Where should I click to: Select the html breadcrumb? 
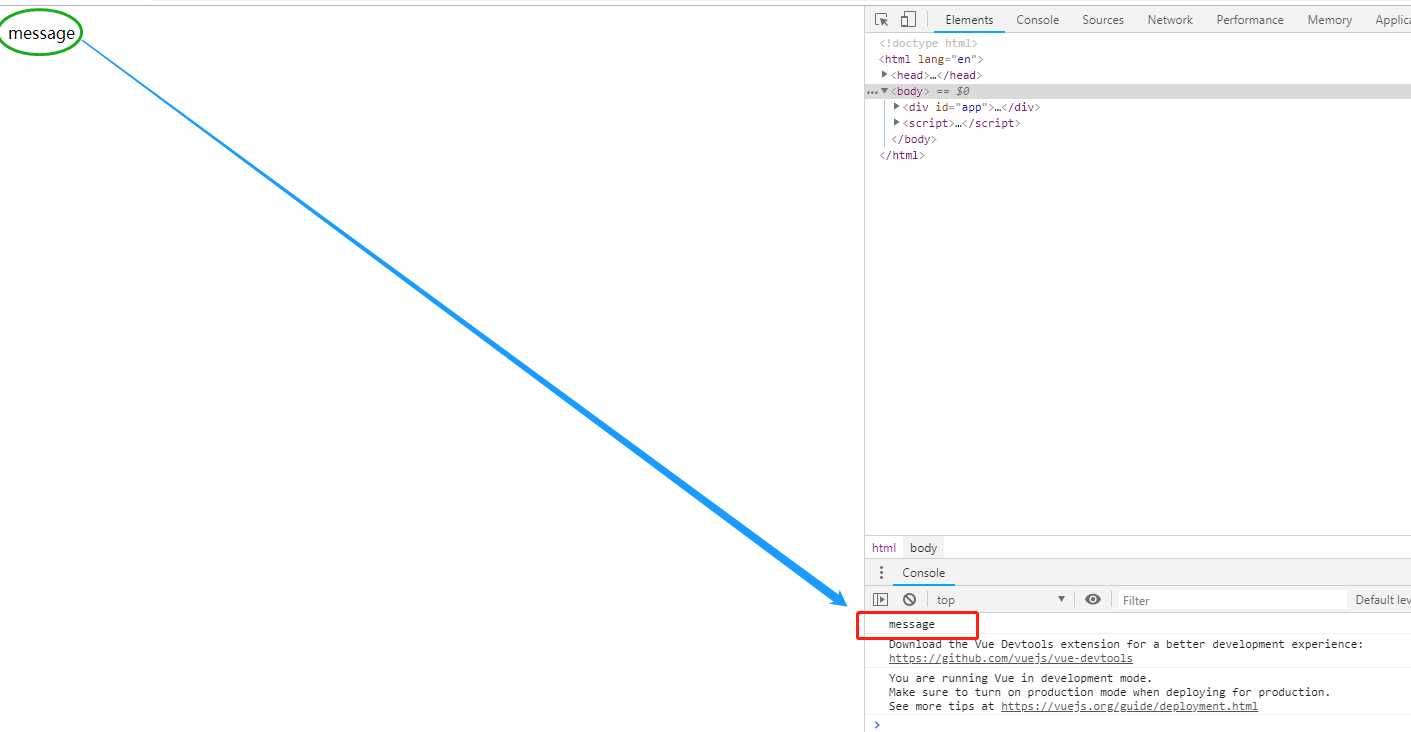coord(884,548)
